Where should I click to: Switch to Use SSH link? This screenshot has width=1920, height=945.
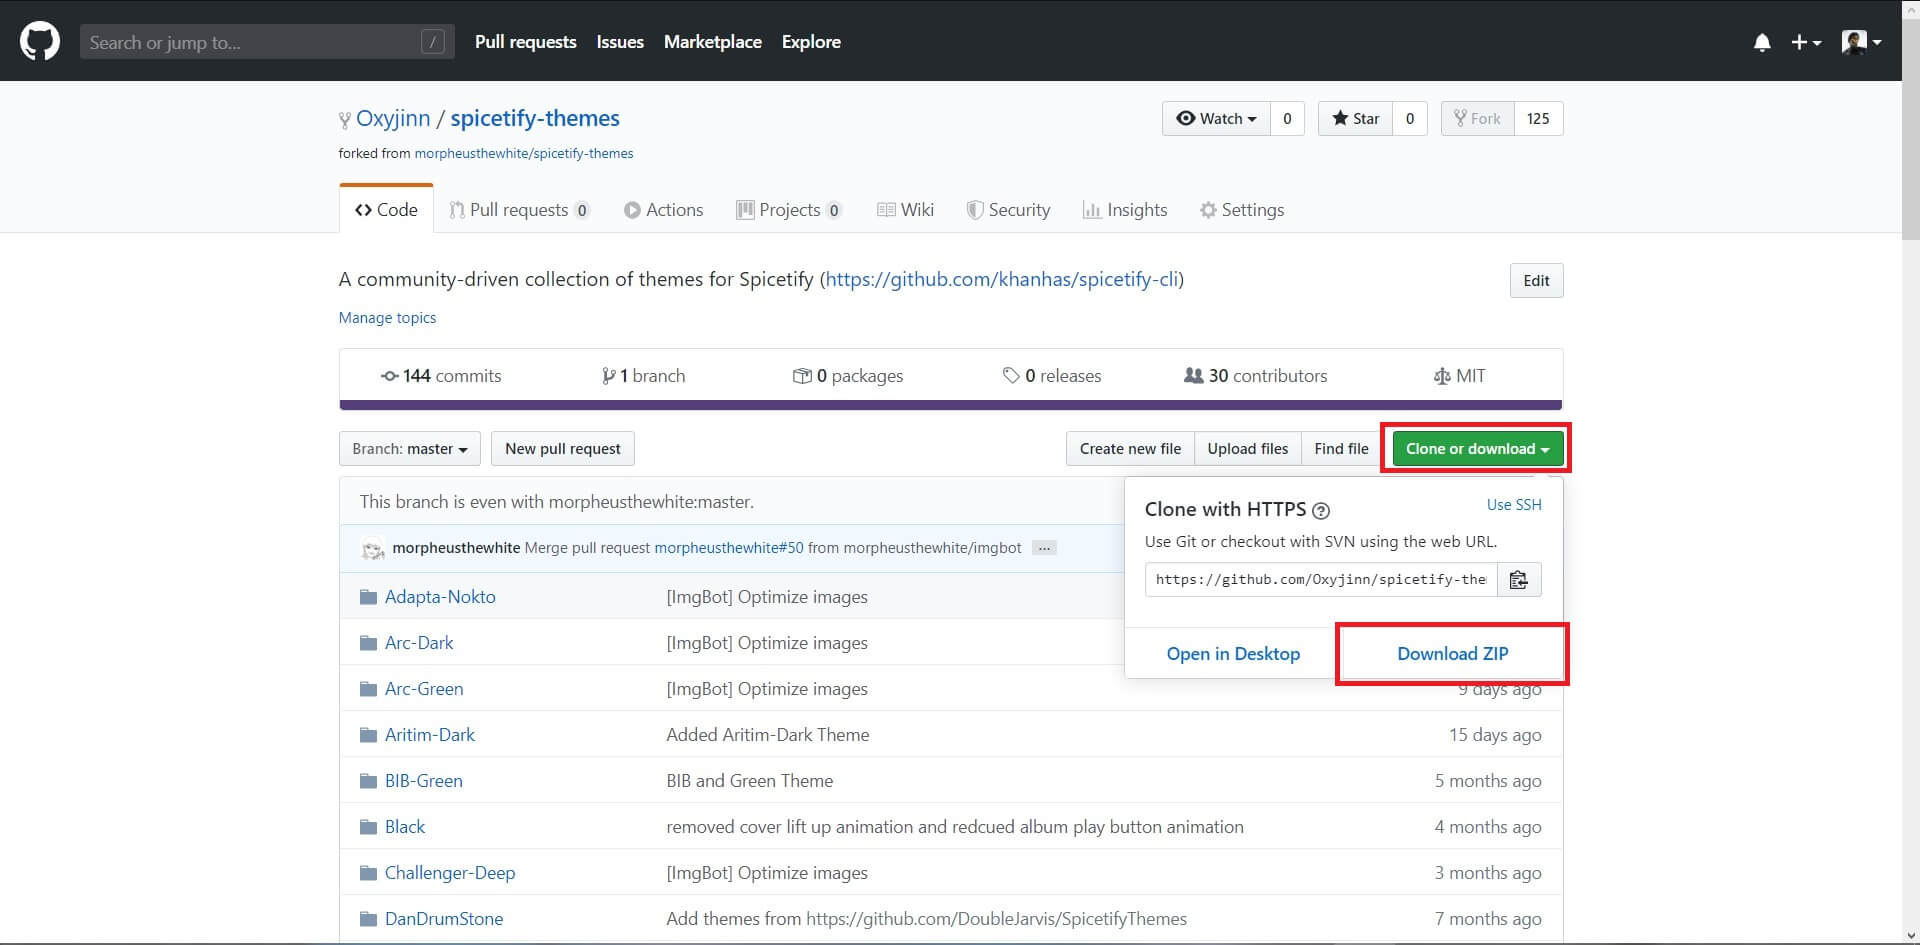(x=1513, y=505)
